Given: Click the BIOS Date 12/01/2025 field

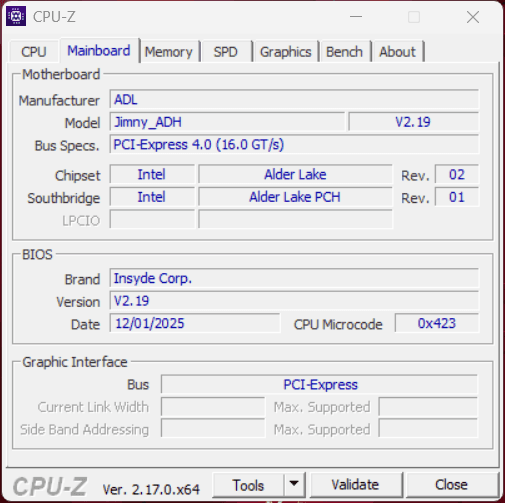Looking at the screenshot, I should pos(195,323).
